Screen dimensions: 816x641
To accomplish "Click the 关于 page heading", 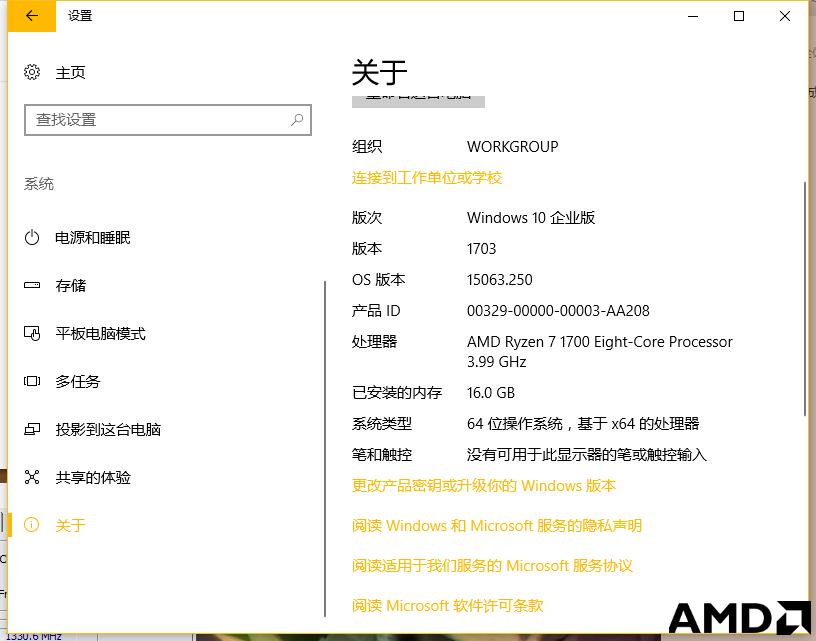I will coord(379,72).
